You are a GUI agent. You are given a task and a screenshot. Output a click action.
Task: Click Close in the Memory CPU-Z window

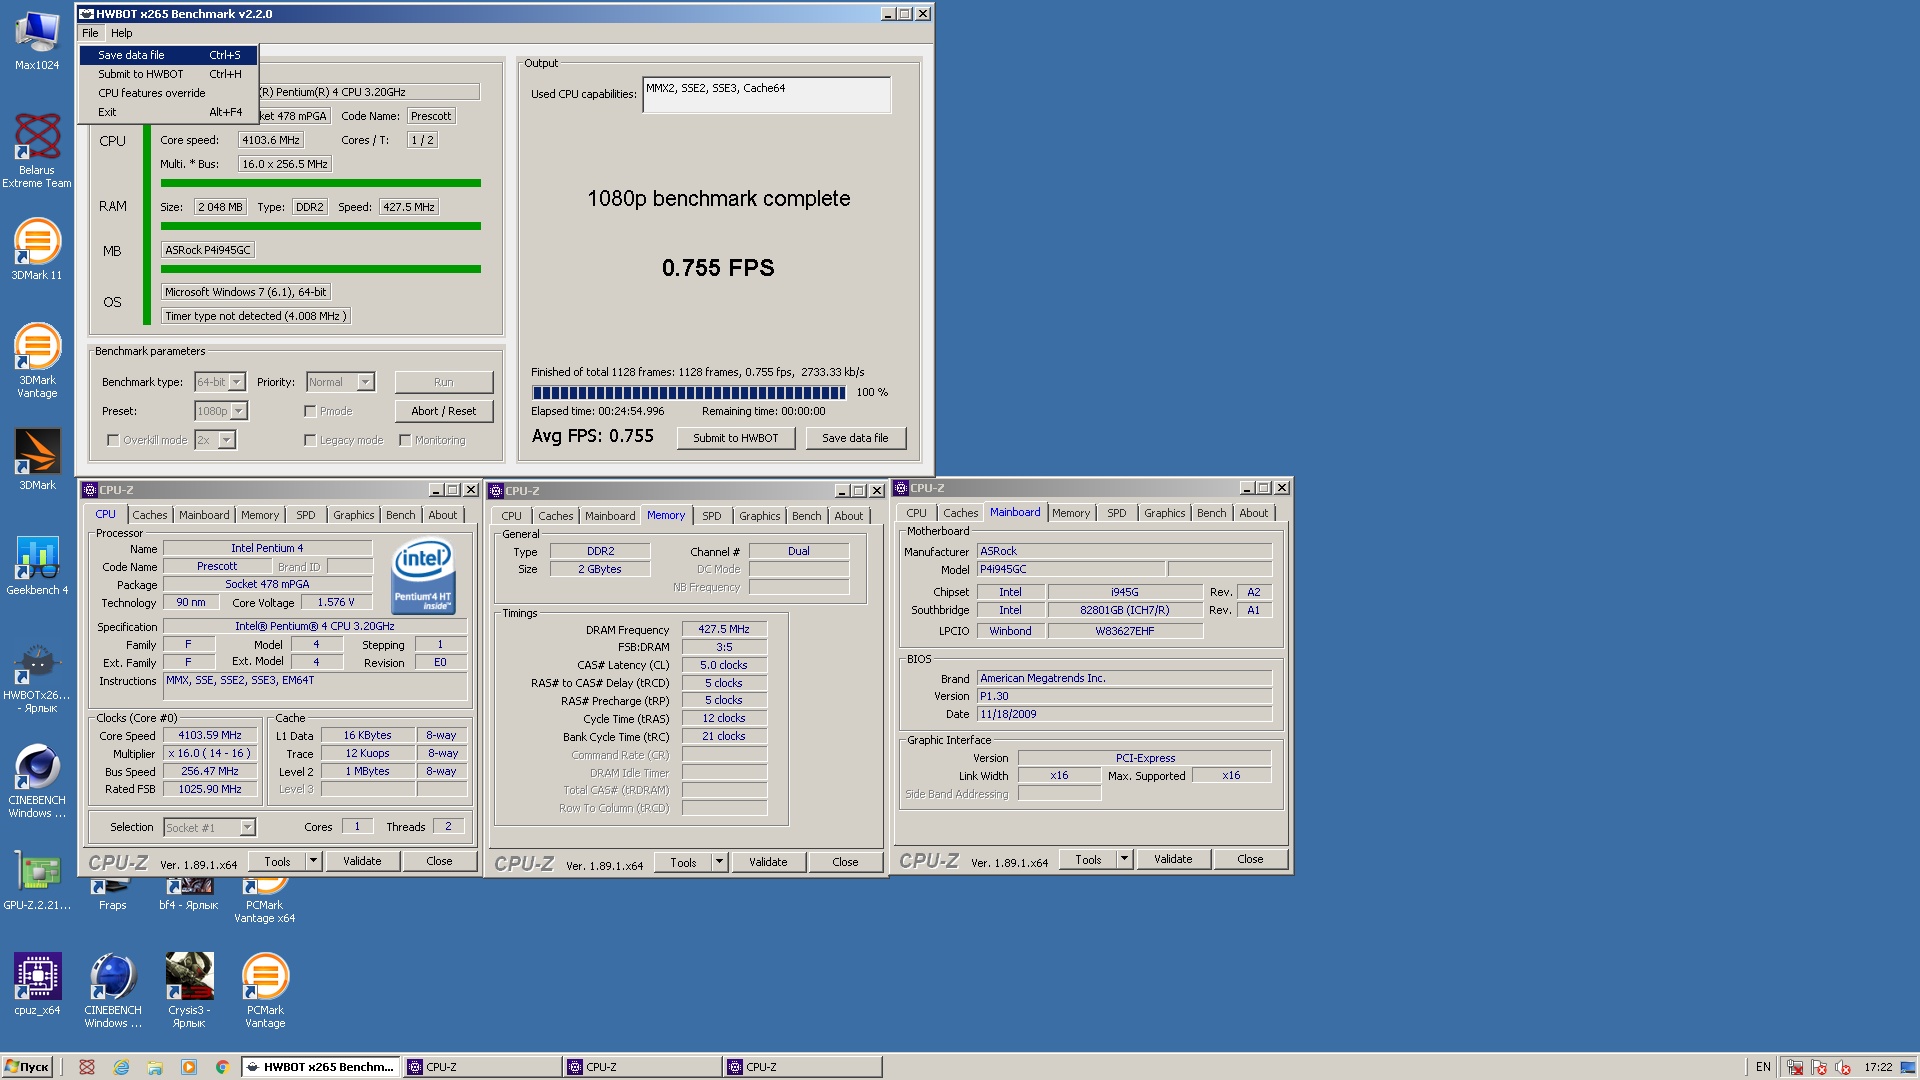pyautogui.click(x=845, y=862)
